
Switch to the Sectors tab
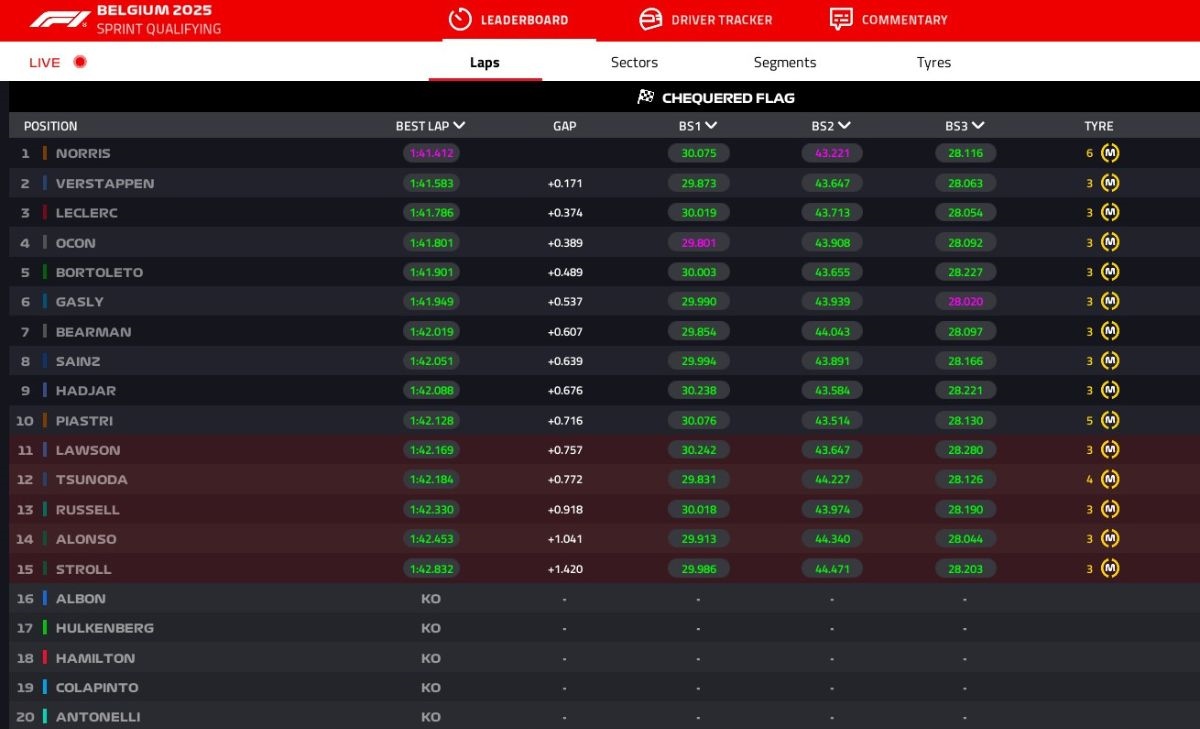click(x=634, y=62)
